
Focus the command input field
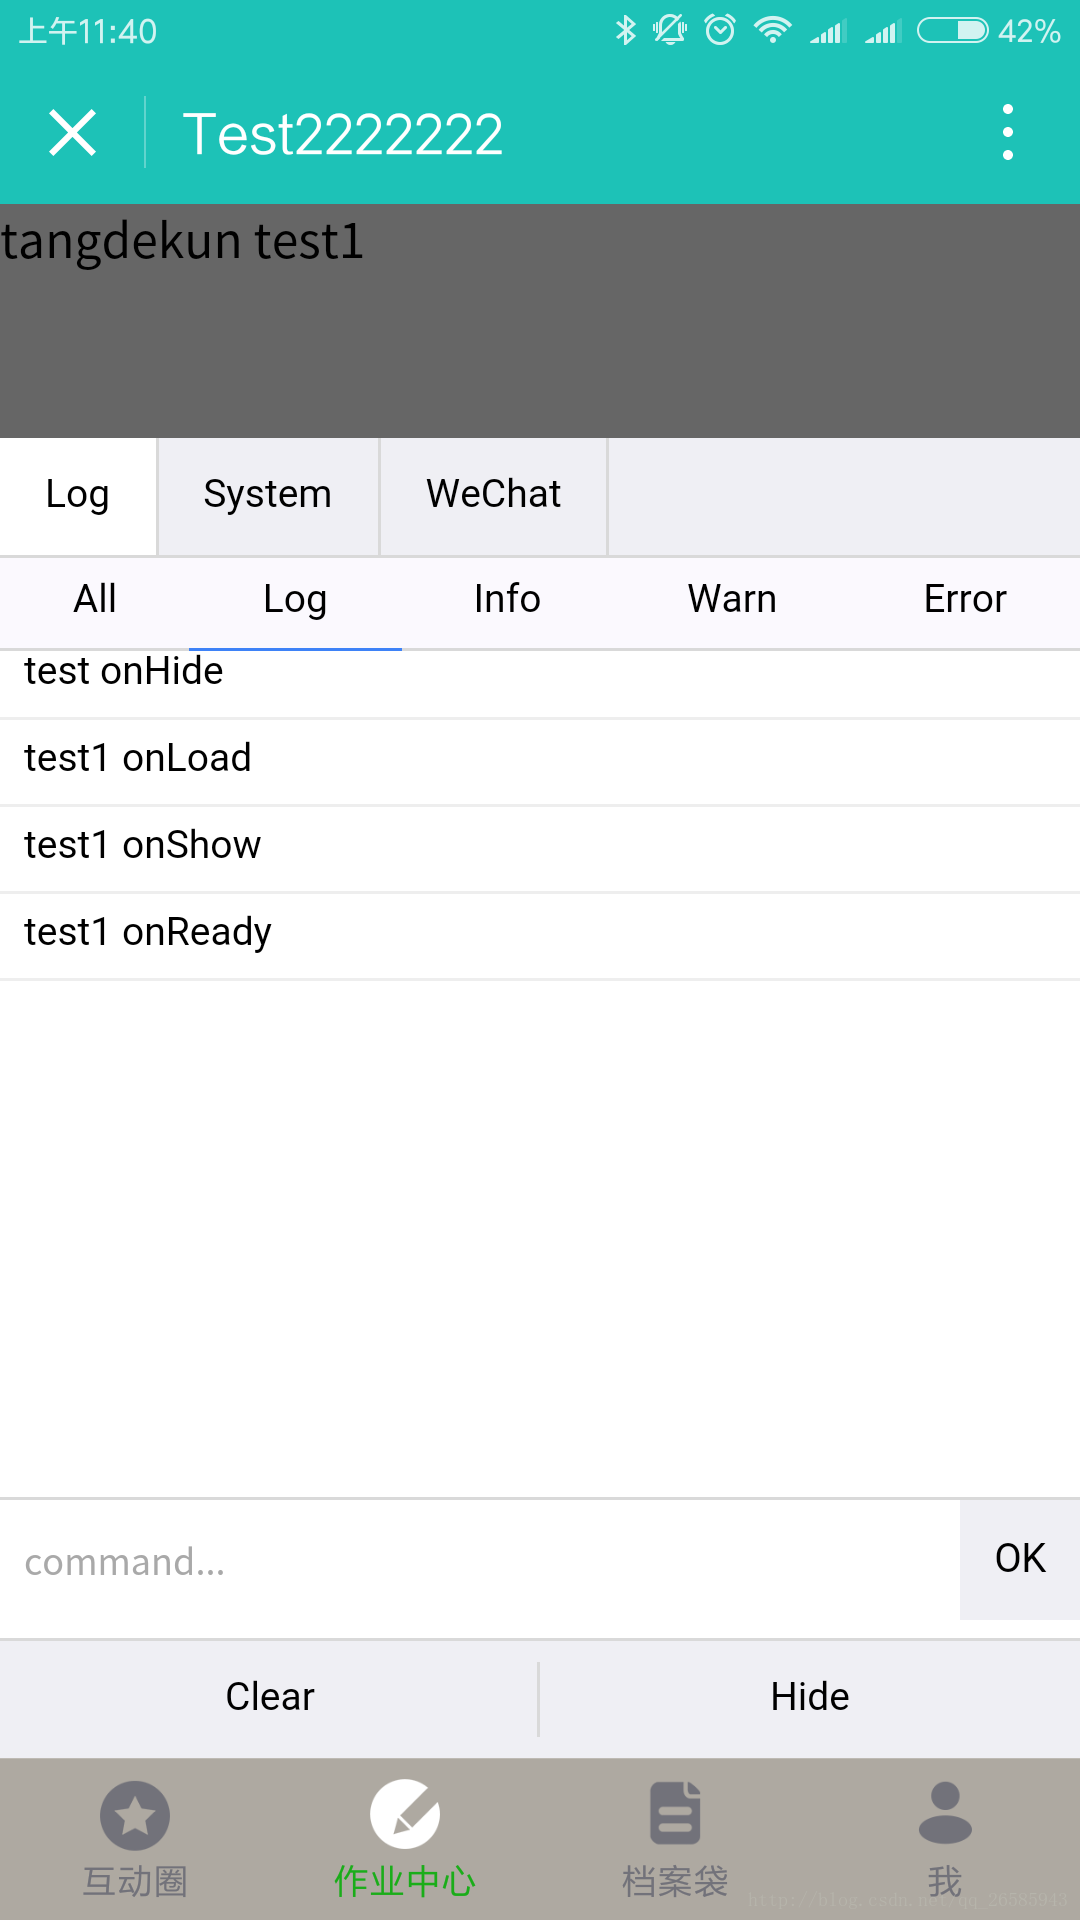[480, 1561]
